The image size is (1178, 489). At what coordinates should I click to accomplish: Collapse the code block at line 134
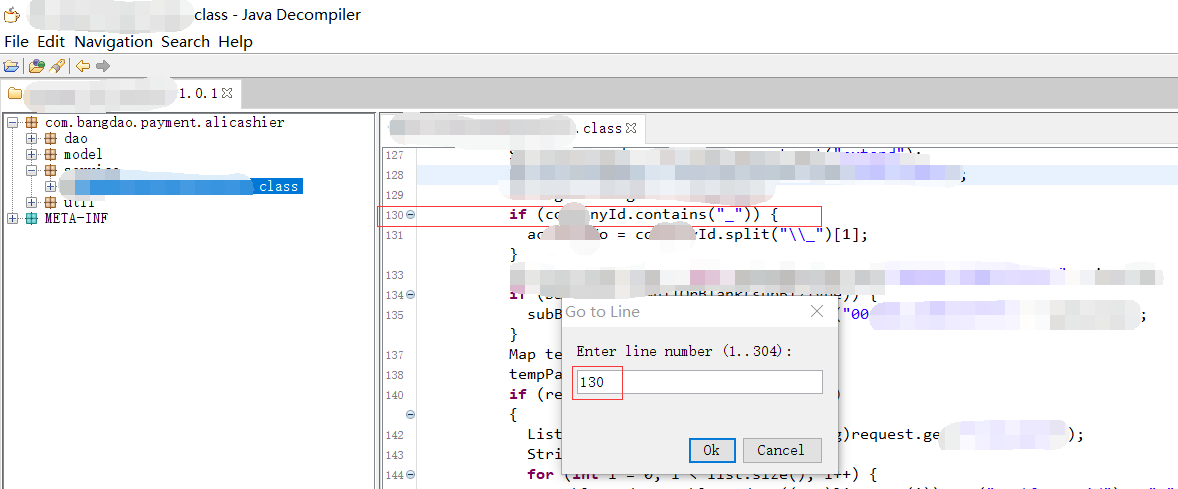coord(410,295)
